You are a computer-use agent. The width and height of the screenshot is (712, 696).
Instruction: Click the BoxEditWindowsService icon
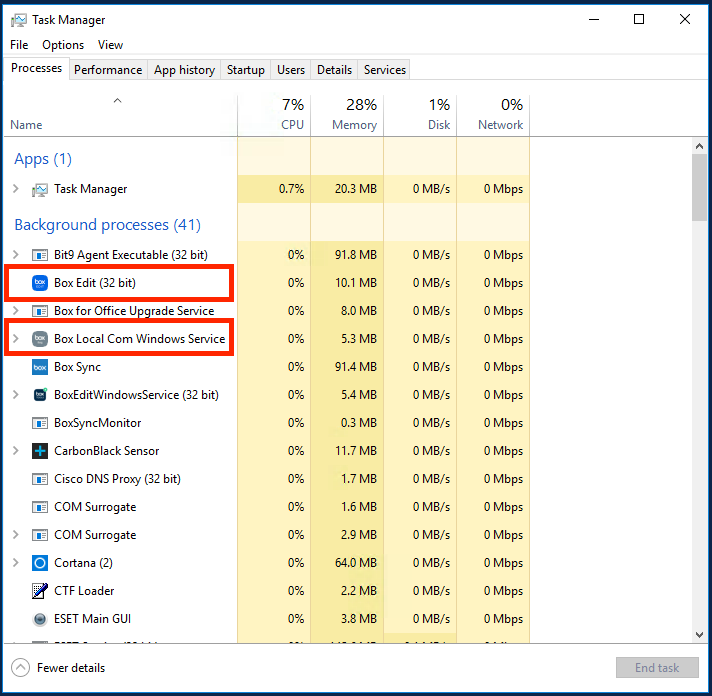click(40, 395)
